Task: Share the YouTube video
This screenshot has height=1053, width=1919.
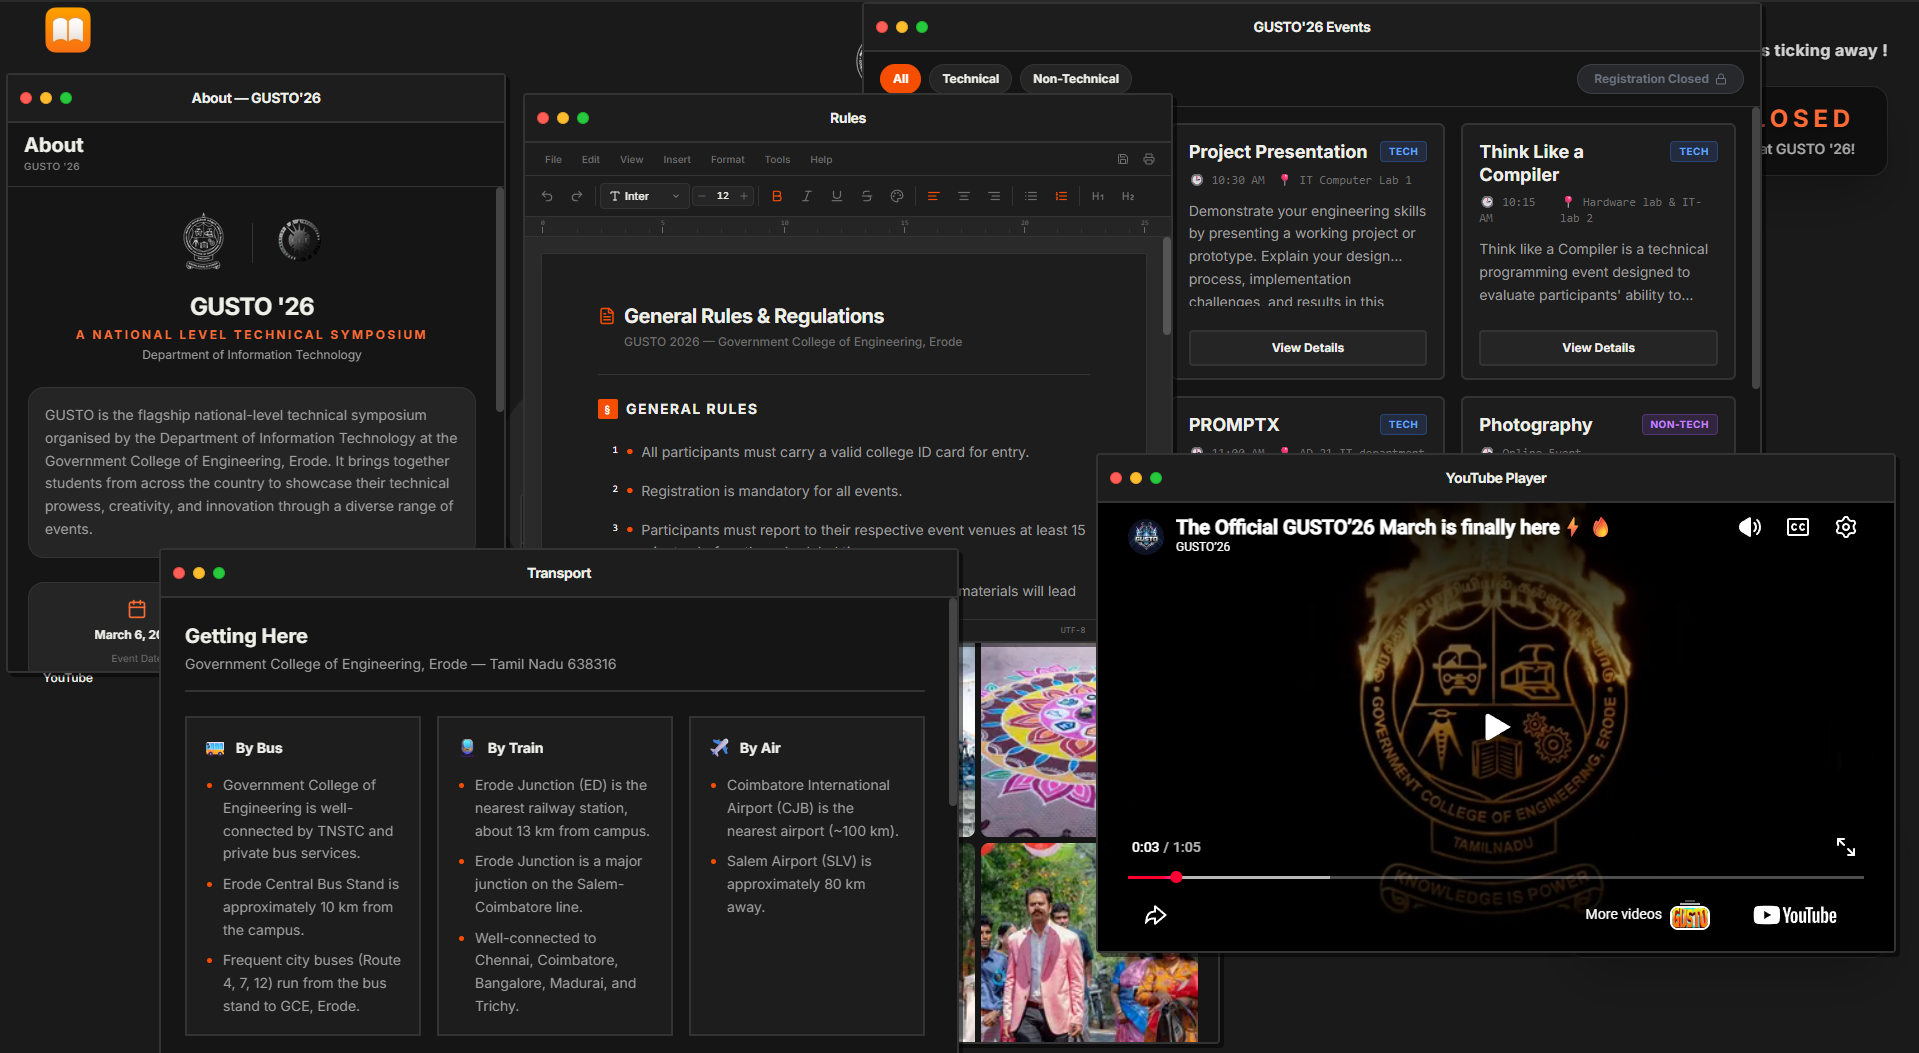Action: (1155, 915)
